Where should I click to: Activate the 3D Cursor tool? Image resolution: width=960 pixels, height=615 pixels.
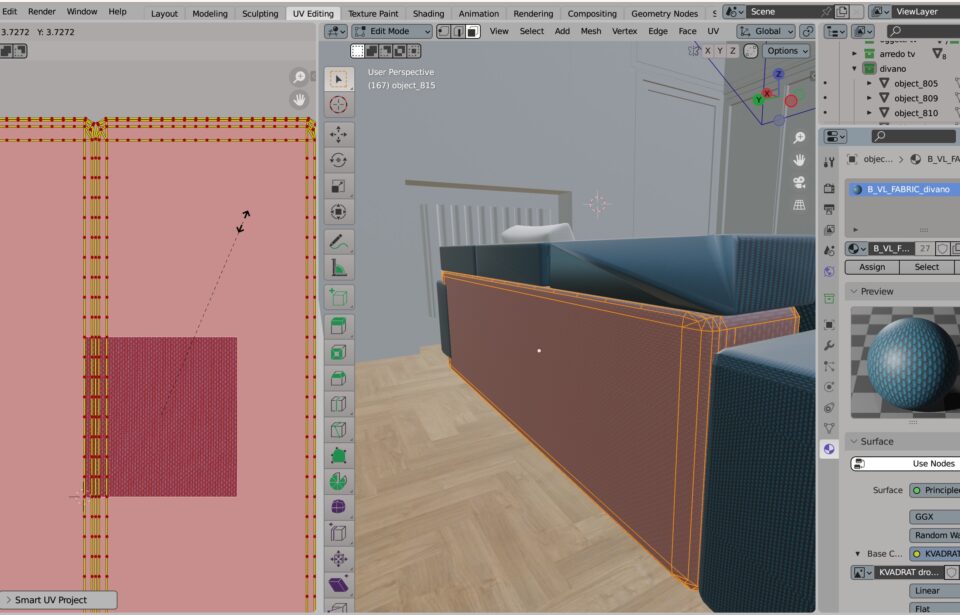[338, 104]
